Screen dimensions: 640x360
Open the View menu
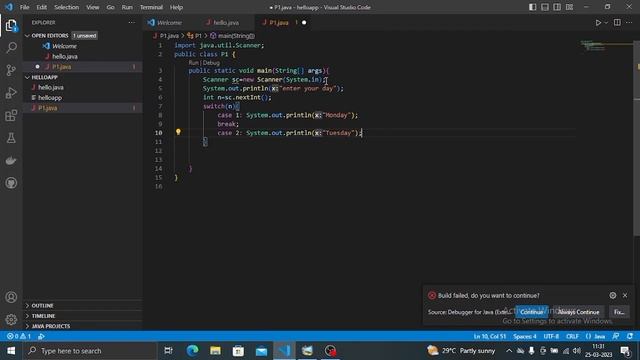[x=92, y=7]
